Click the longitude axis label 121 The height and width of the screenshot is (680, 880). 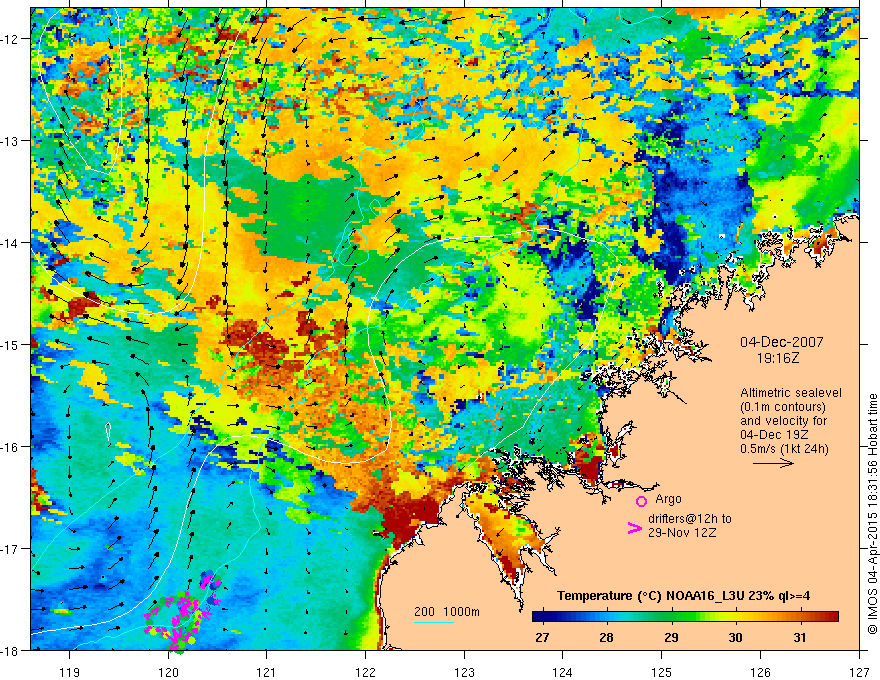pos(267,672)
